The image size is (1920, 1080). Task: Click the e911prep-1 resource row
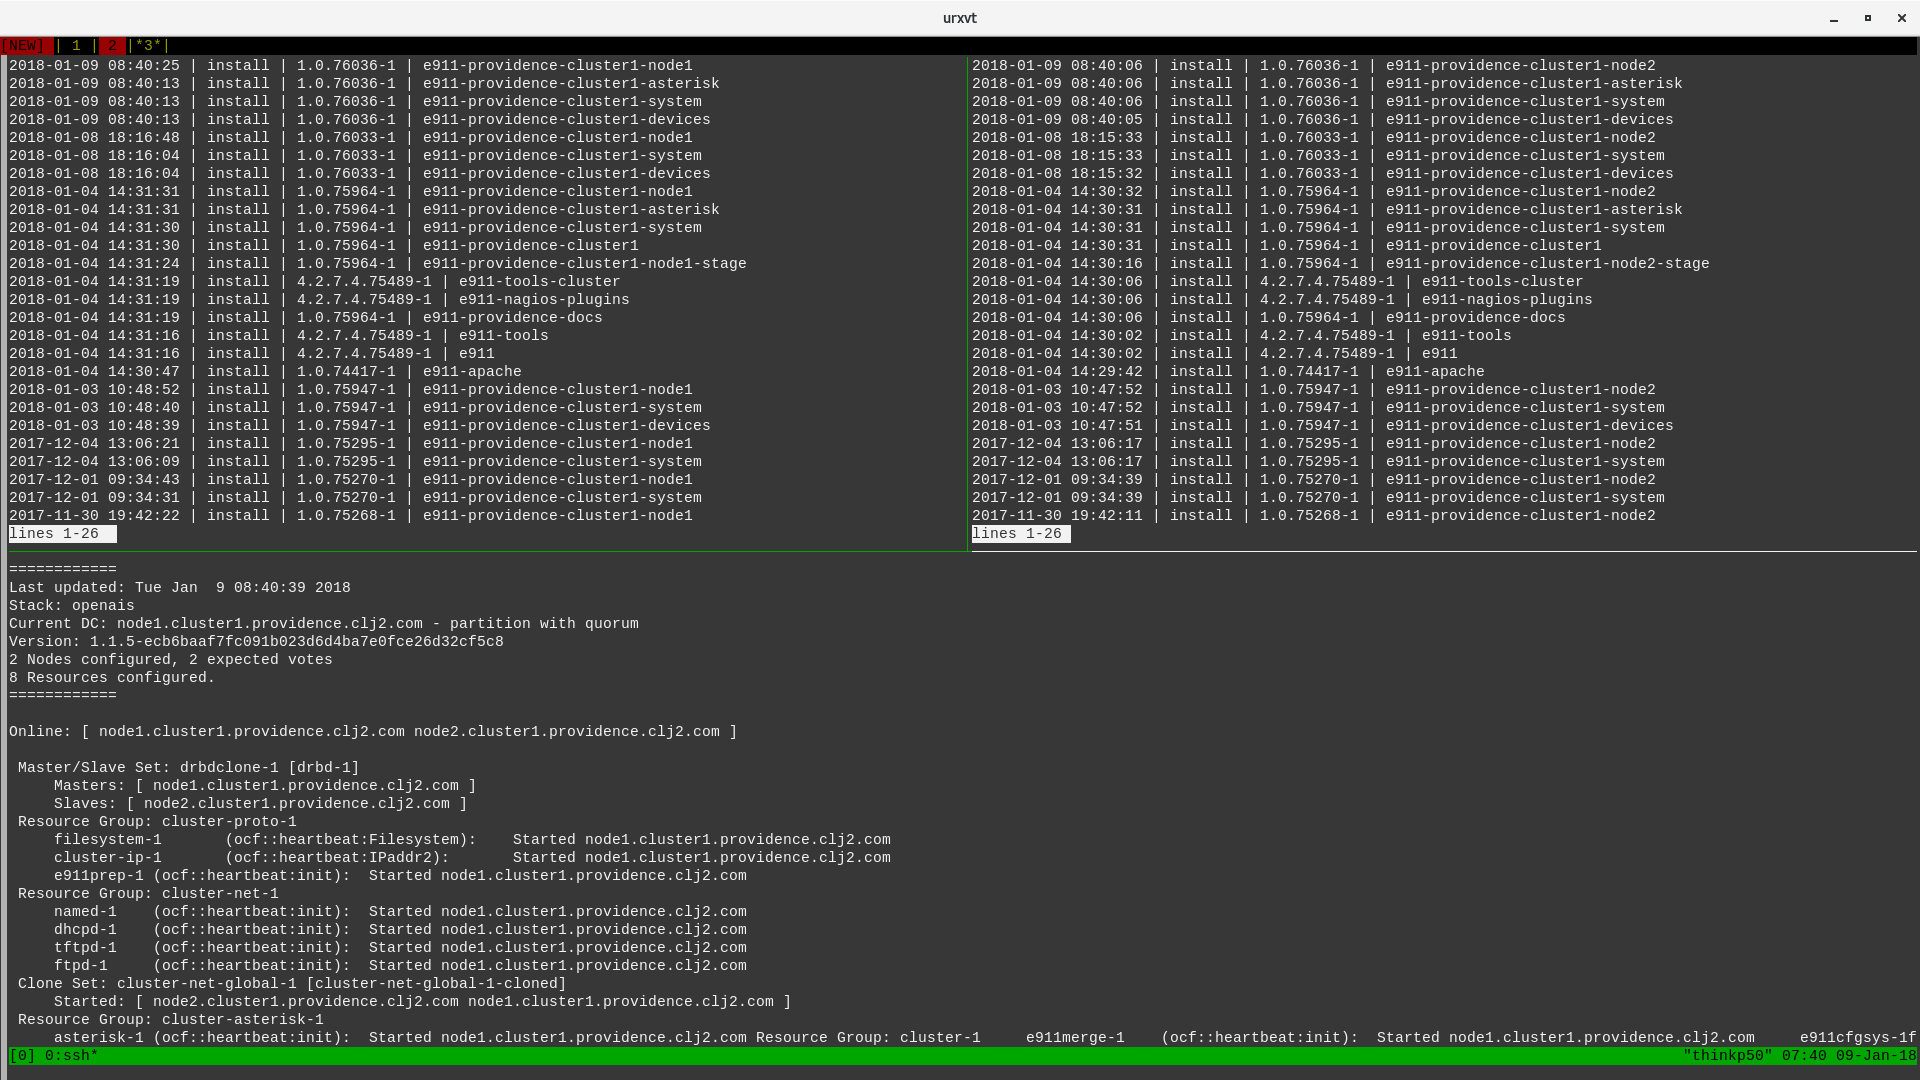pos(400,876)
